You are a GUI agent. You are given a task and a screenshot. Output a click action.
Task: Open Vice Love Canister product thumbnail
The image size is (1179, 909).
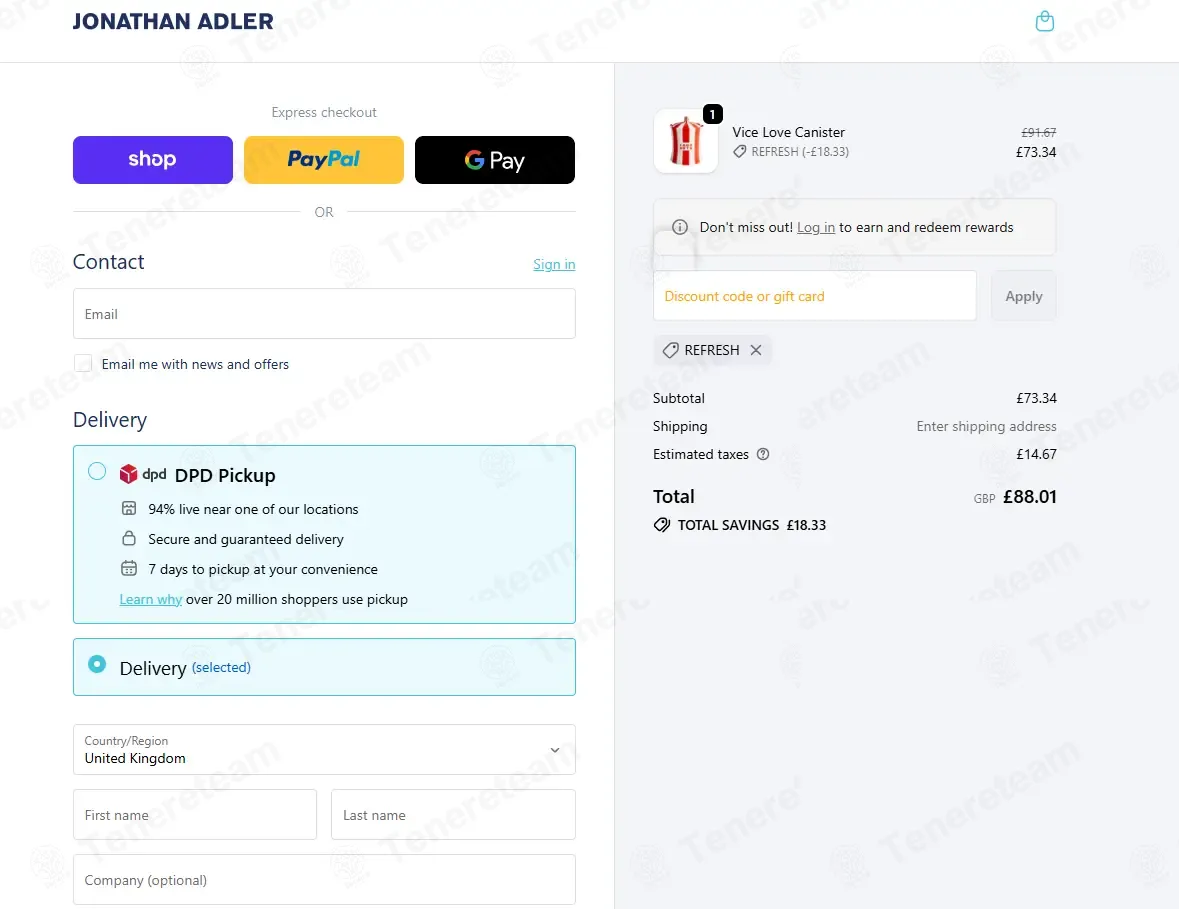tap(685, 141)
